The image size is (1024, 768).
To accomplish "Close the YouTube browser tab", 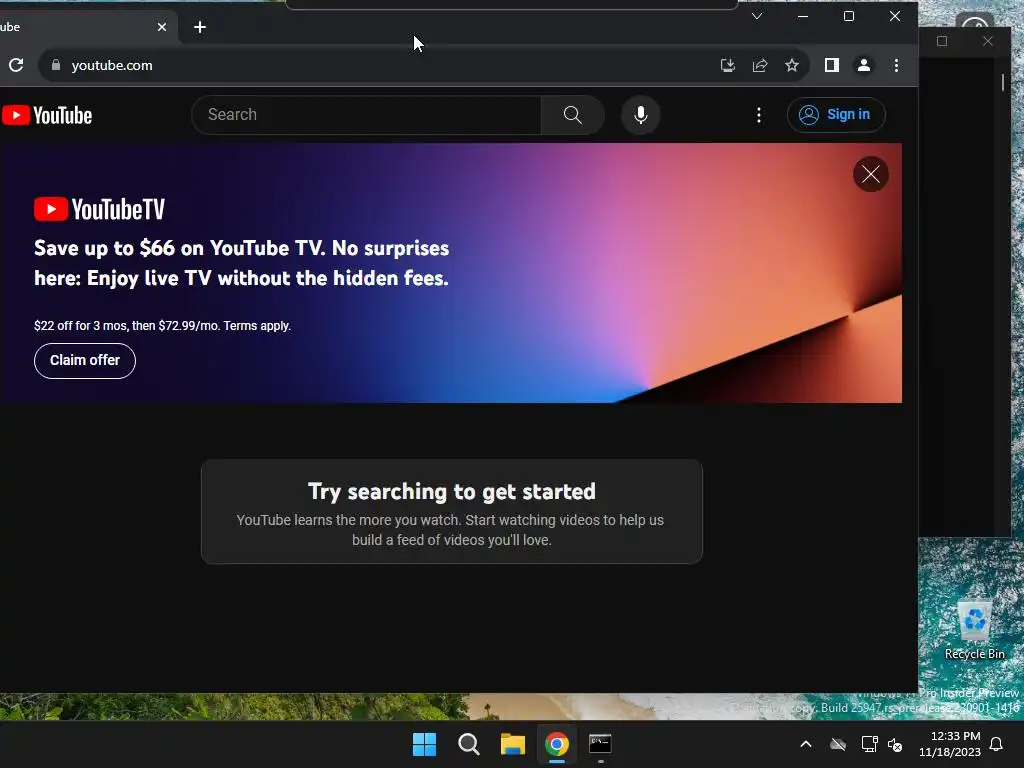I will (162, 27).
